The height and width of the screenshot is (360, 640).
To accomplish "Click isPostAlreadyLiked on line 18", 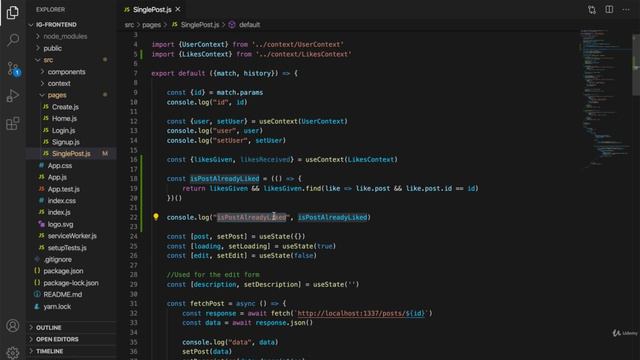I will [x=224, y=178].
